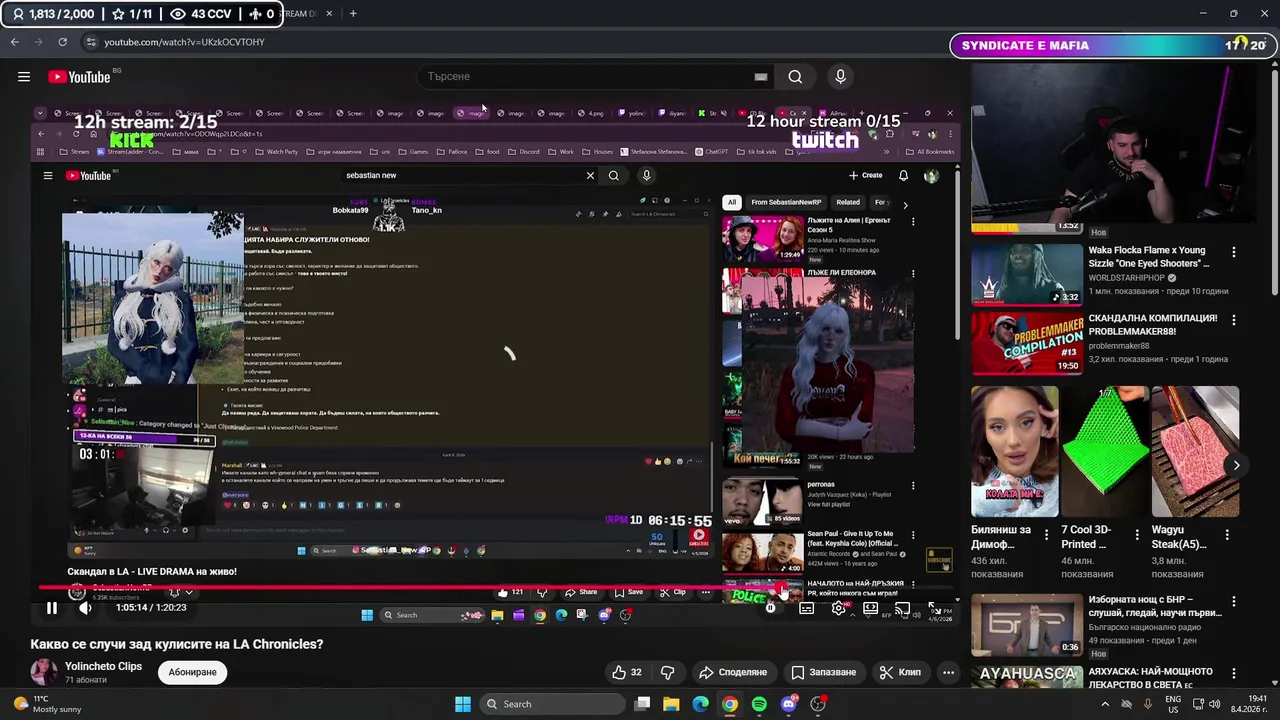Viewport: 1280px width, 720px height.
Task: Click the progress bar scrubber handle
Action: [x=783, y=588]
